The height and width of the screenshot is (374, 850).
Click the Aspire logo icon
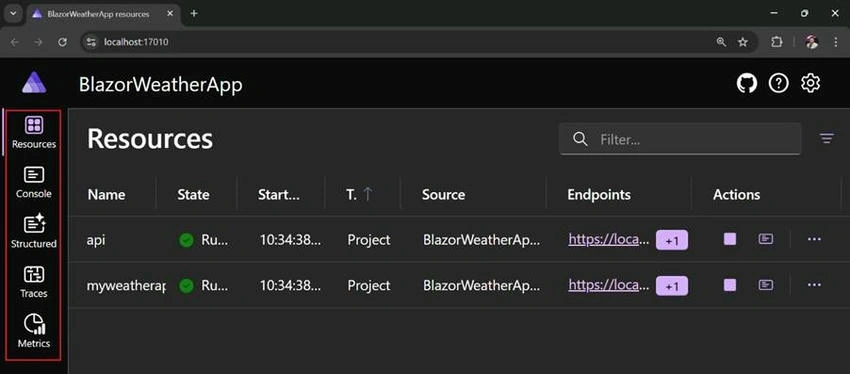coord(34,82)
